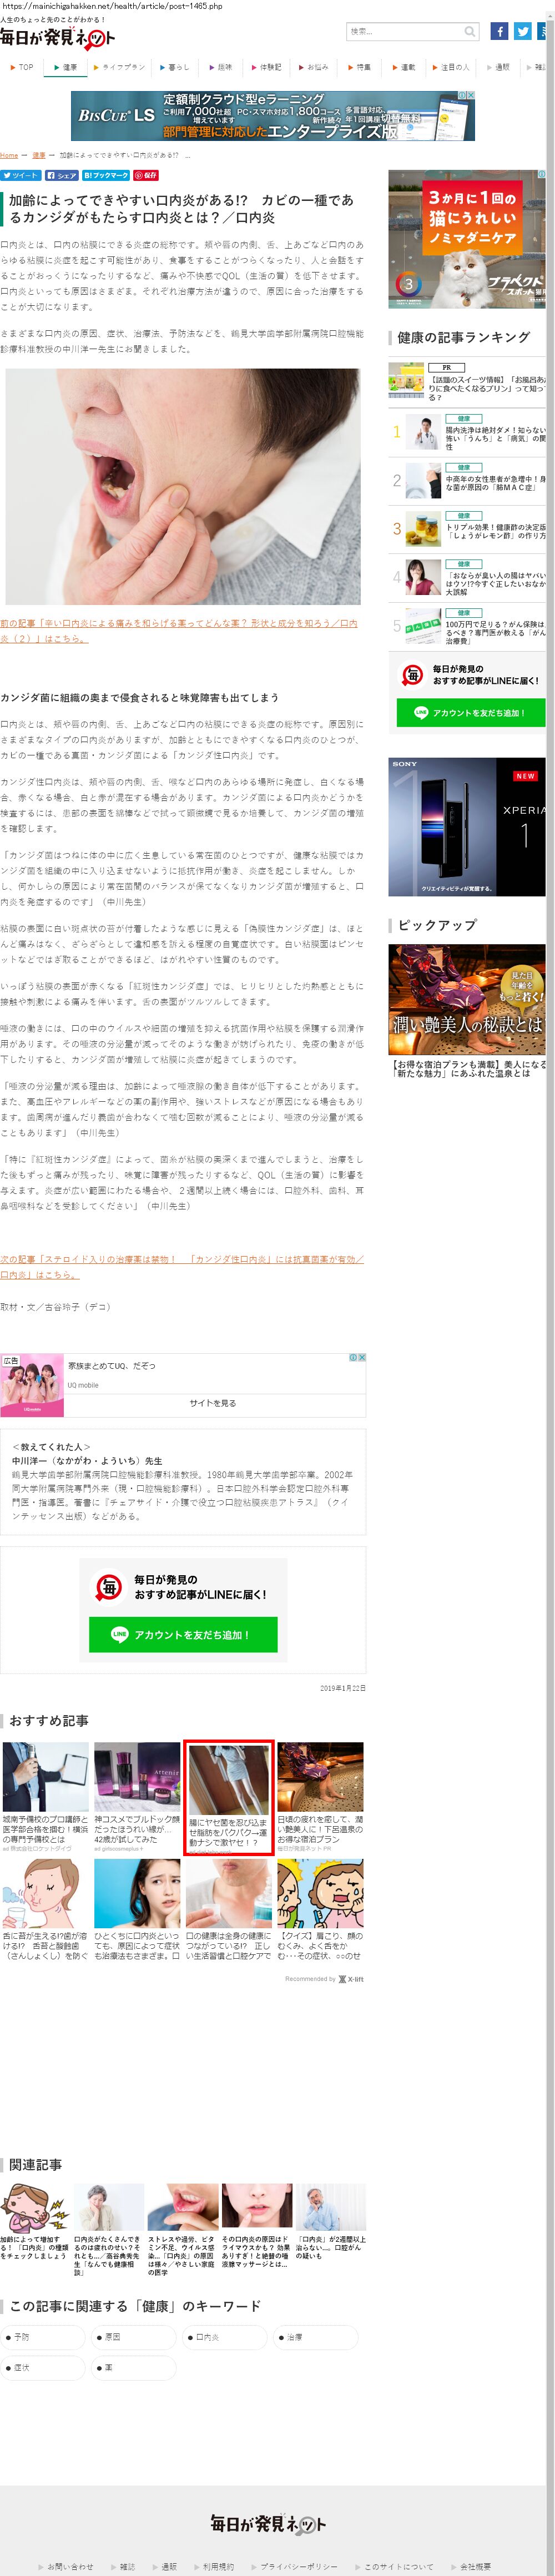Select the 症状 keyword tag
Screen dimensions: 555x2576
[x=42, y=2368]
